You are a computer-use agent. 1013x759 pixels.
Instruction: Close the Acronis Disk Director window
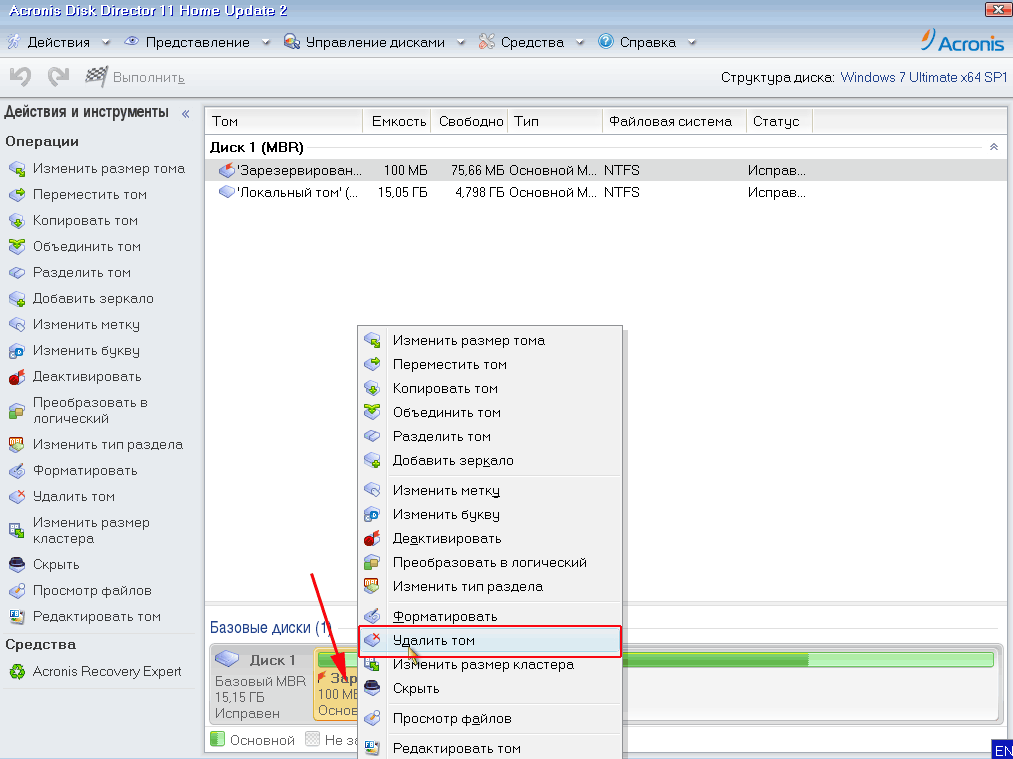pyautogui.click(x=999, y=9)
